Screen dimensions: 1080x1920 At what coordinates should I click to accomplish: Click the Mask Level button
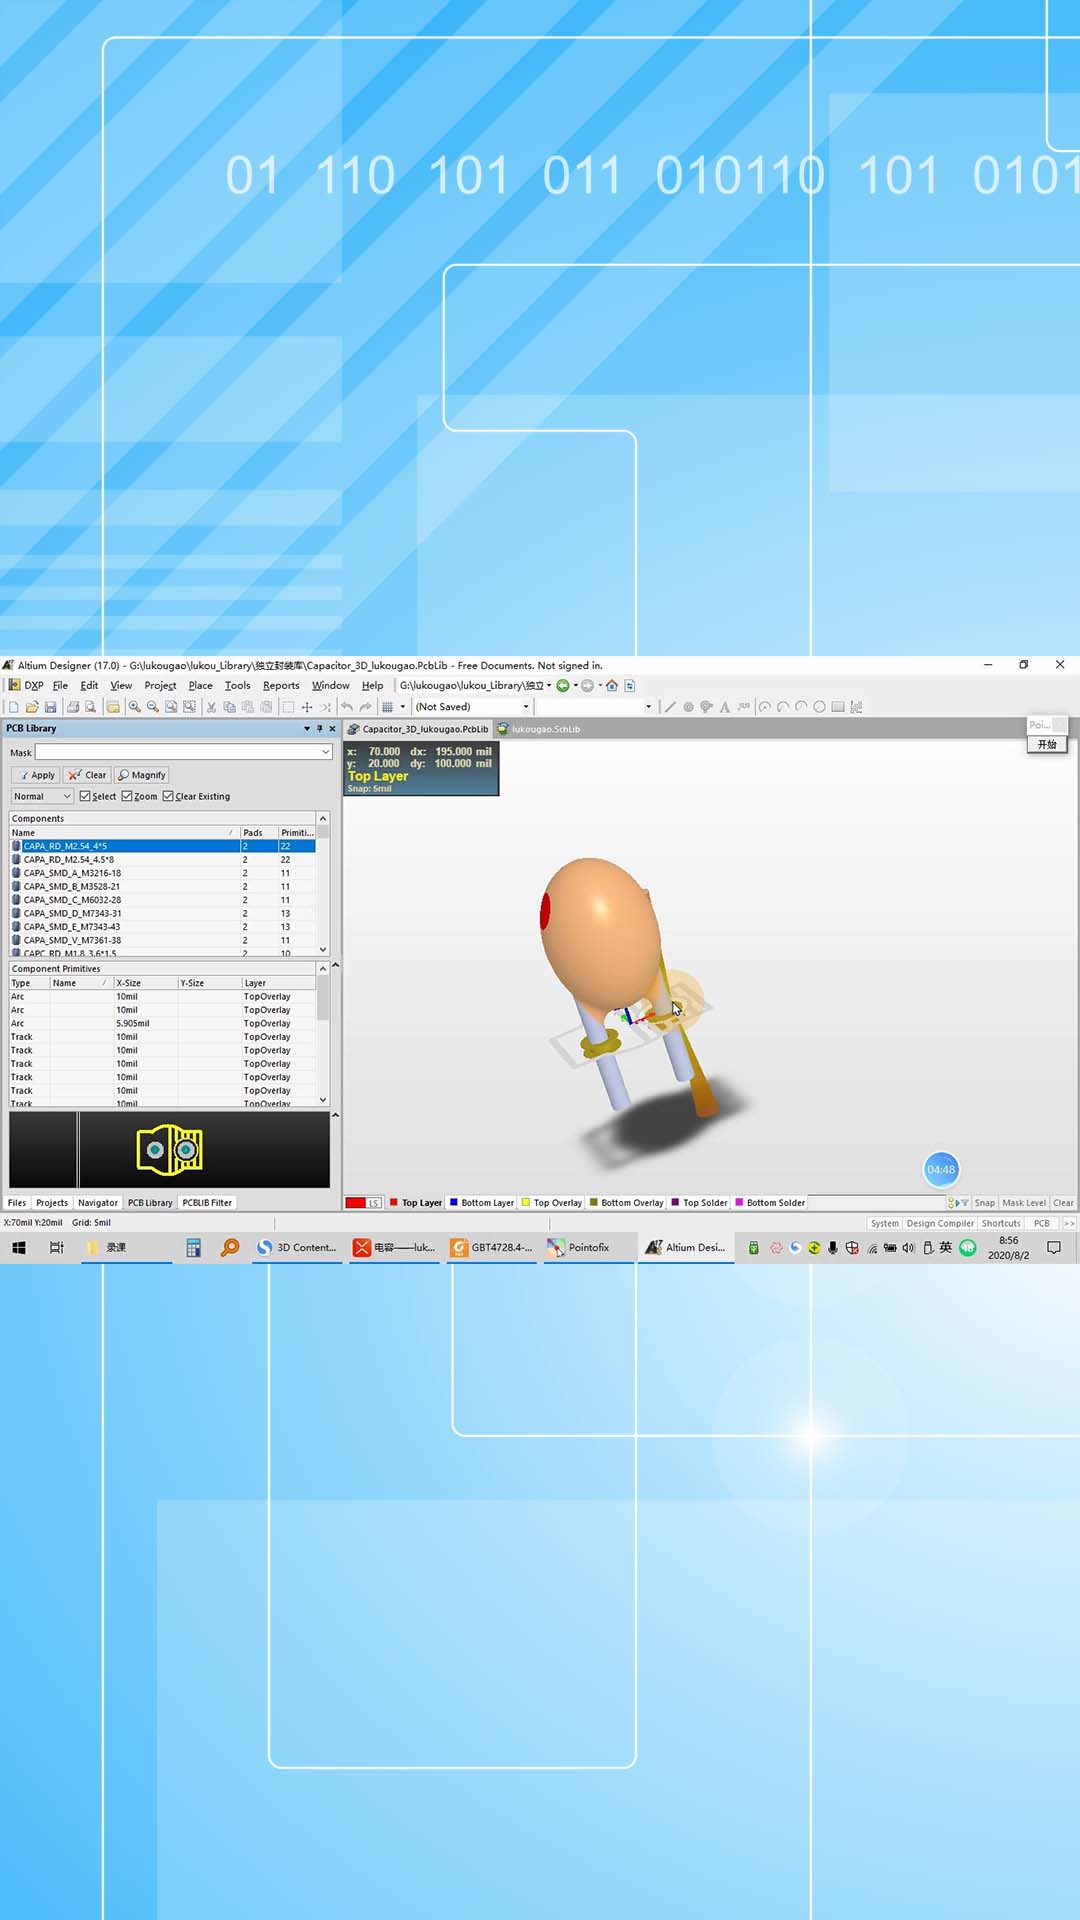click(1024, 1203)
